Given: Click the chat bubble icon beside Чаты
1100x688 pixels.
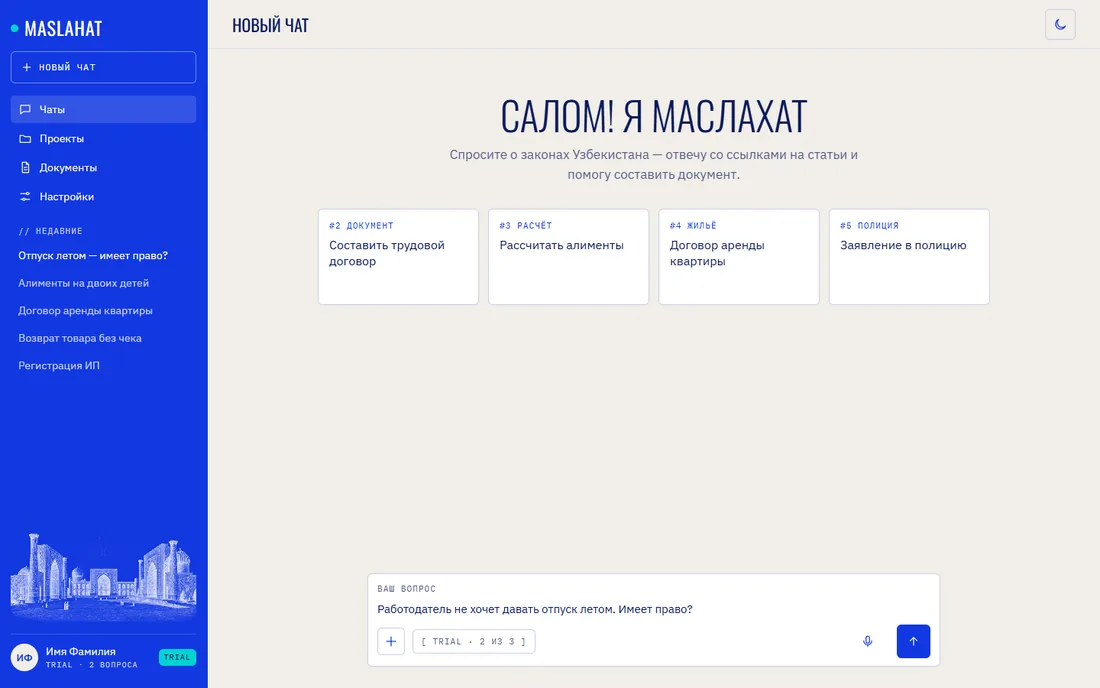Looking at the screenshot, I should coord(25,109).
